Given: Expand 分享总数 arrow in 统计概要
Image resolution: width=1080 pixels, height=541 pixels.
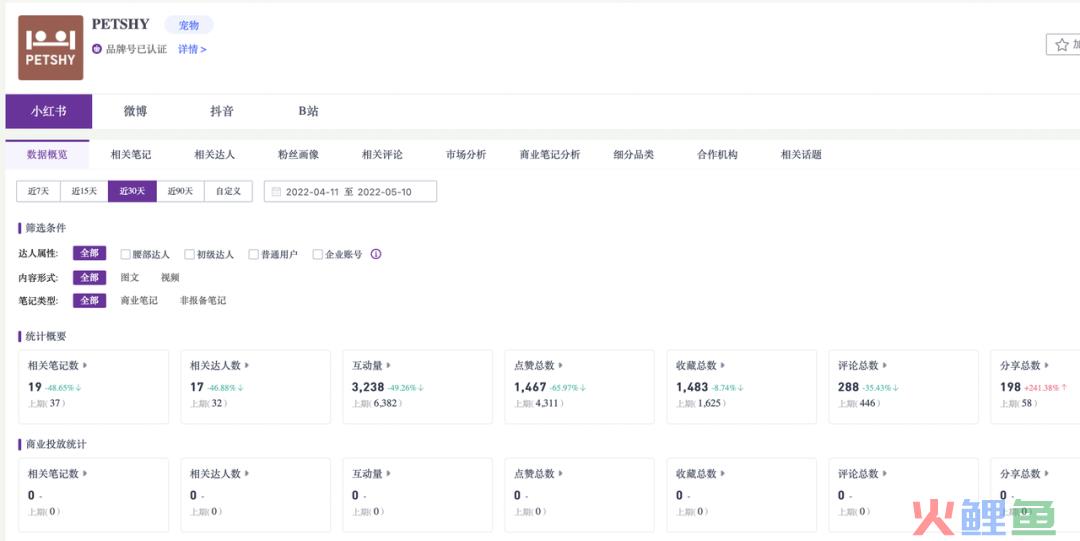Looking at the screenshot, I should click(1047, 366).
